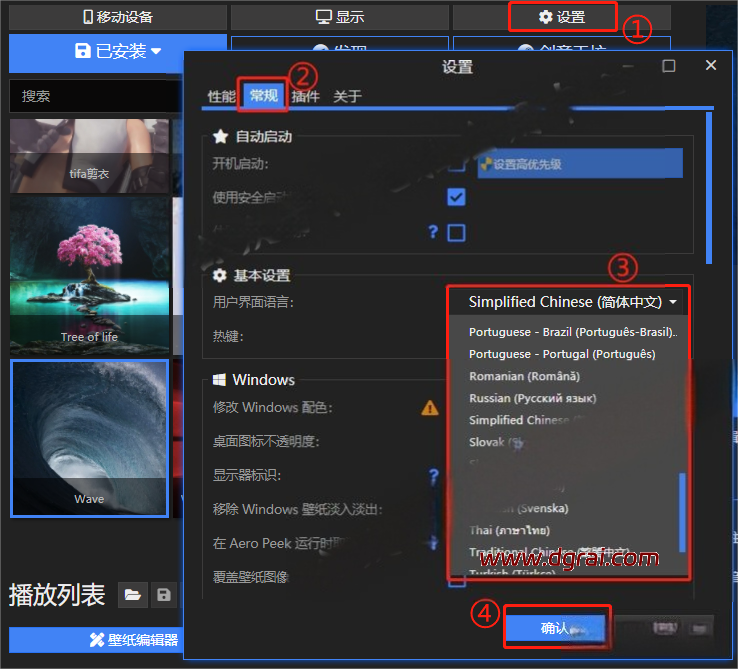Open the 显示 monitor button
738x669 pixels.
[x=339, y=17]
